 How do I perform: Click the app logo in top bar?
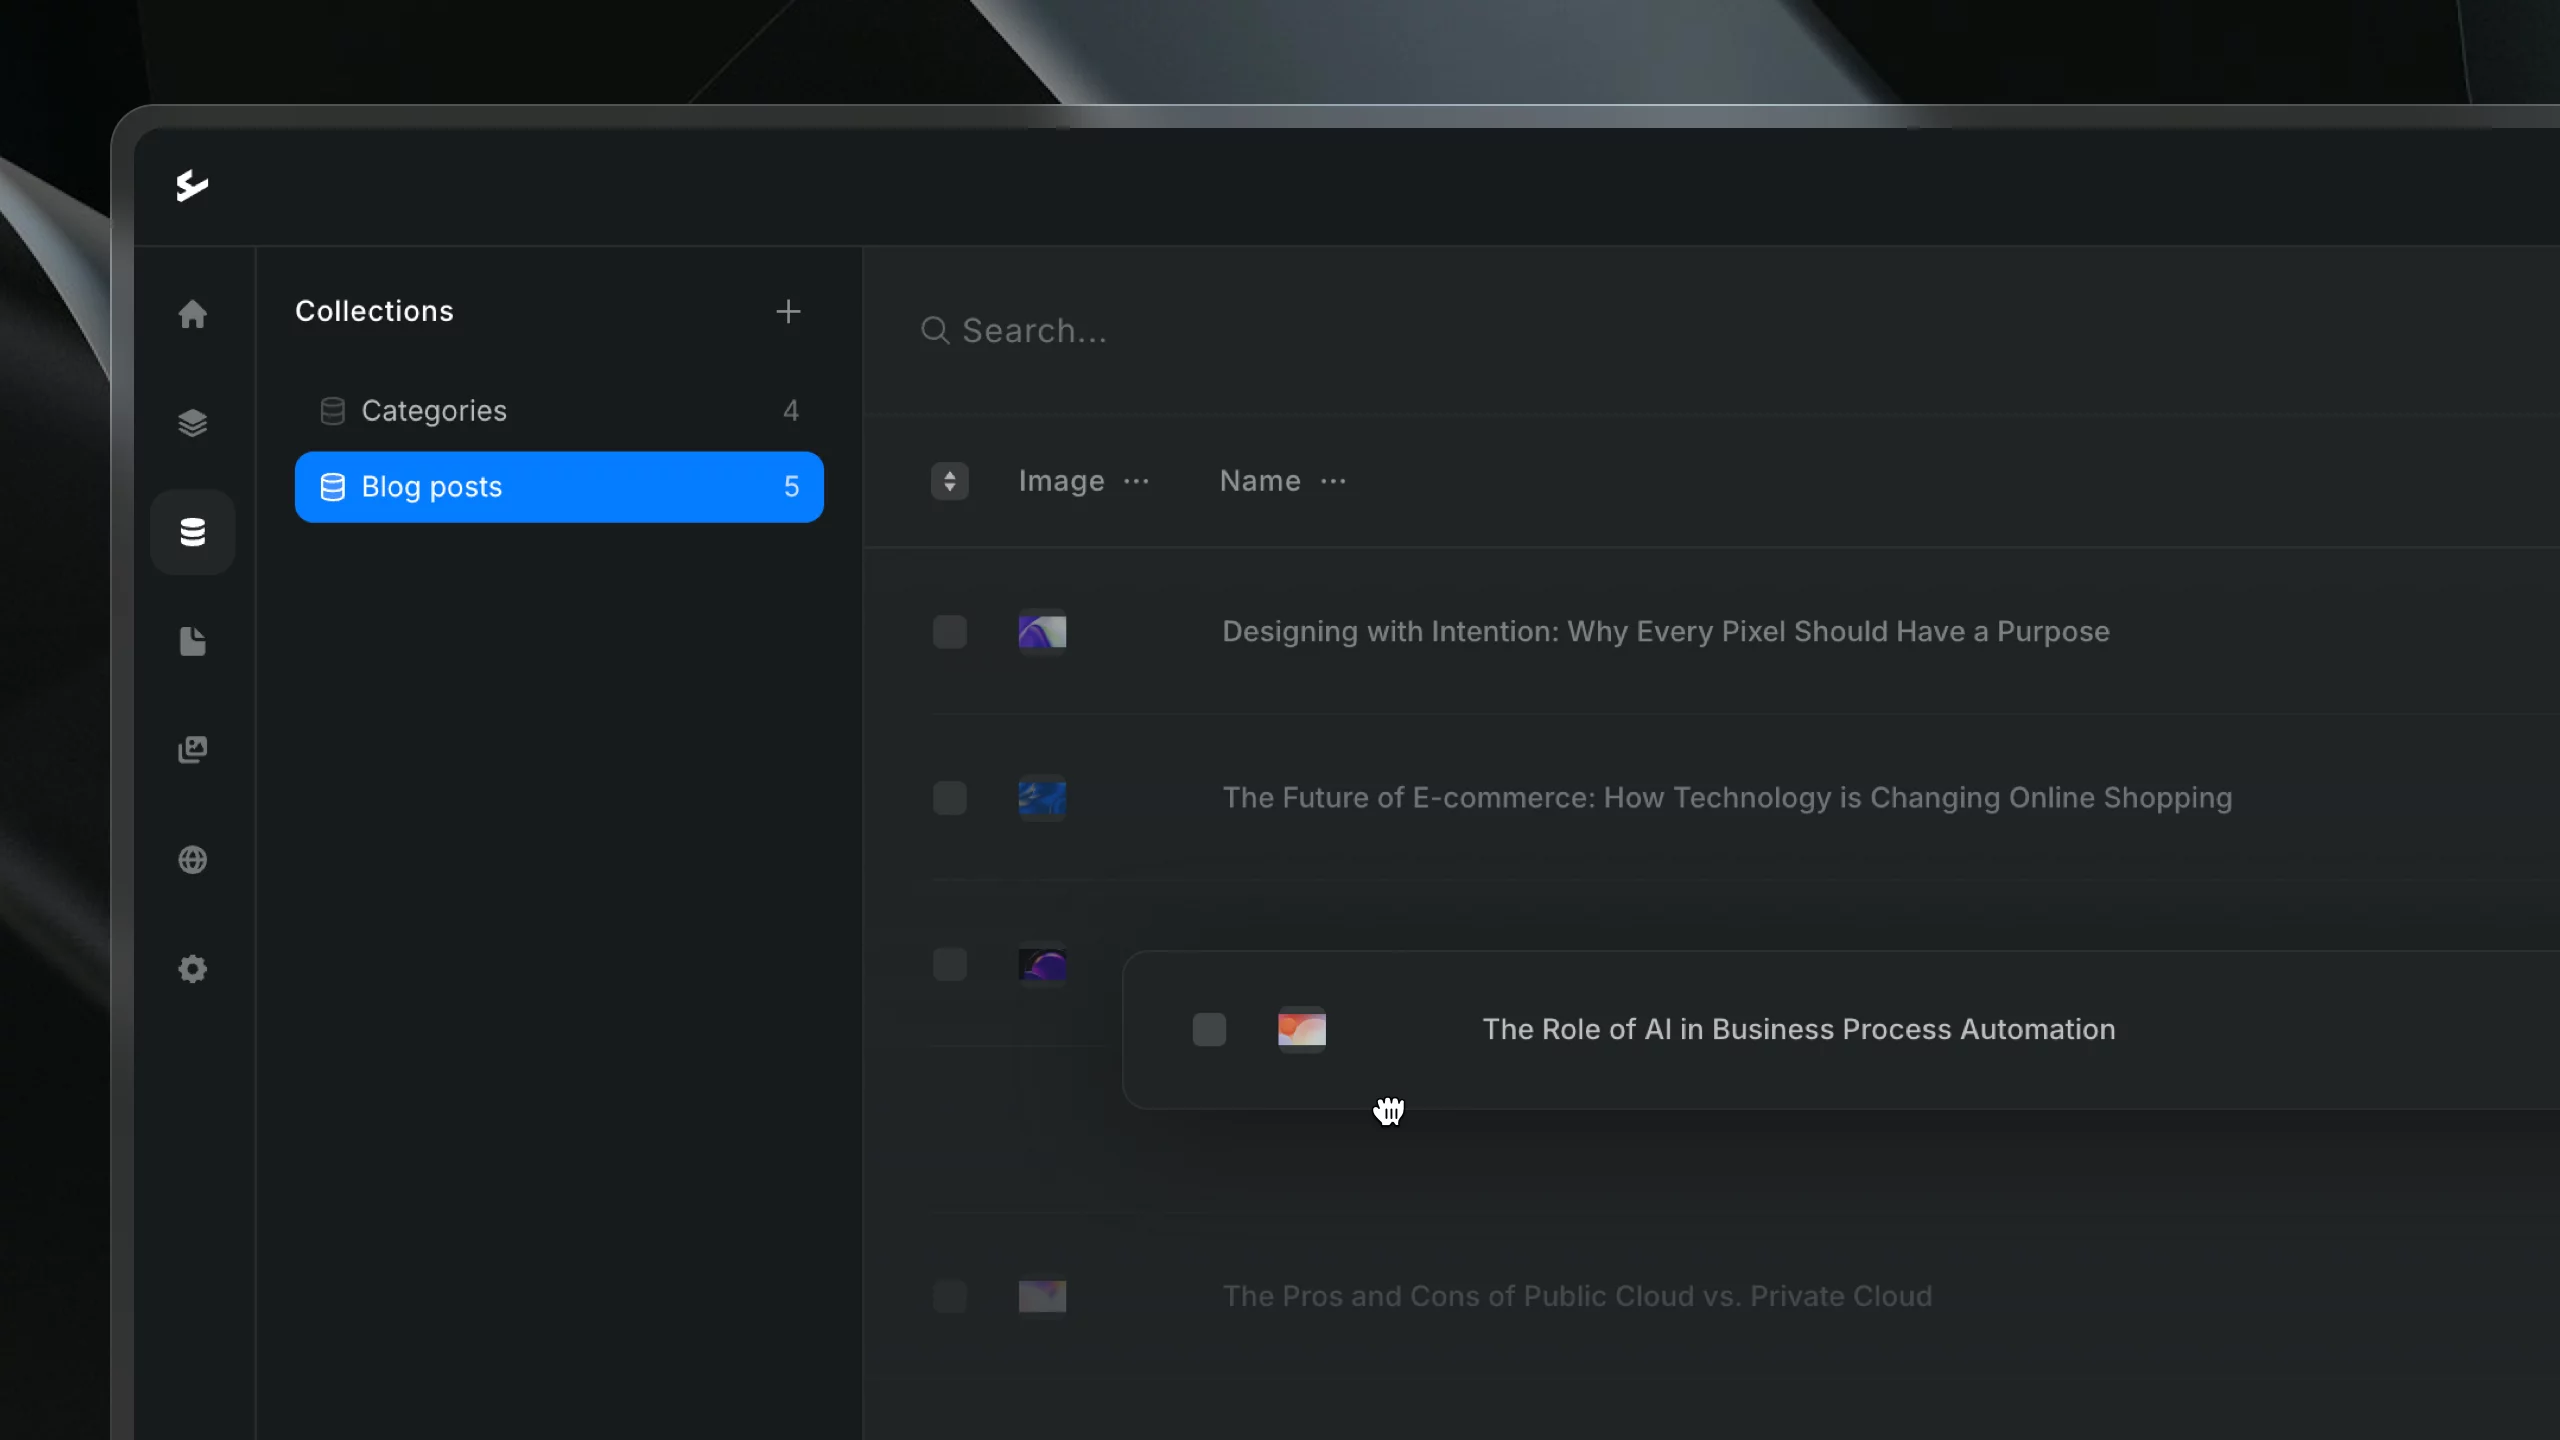(x=192, y=186)
